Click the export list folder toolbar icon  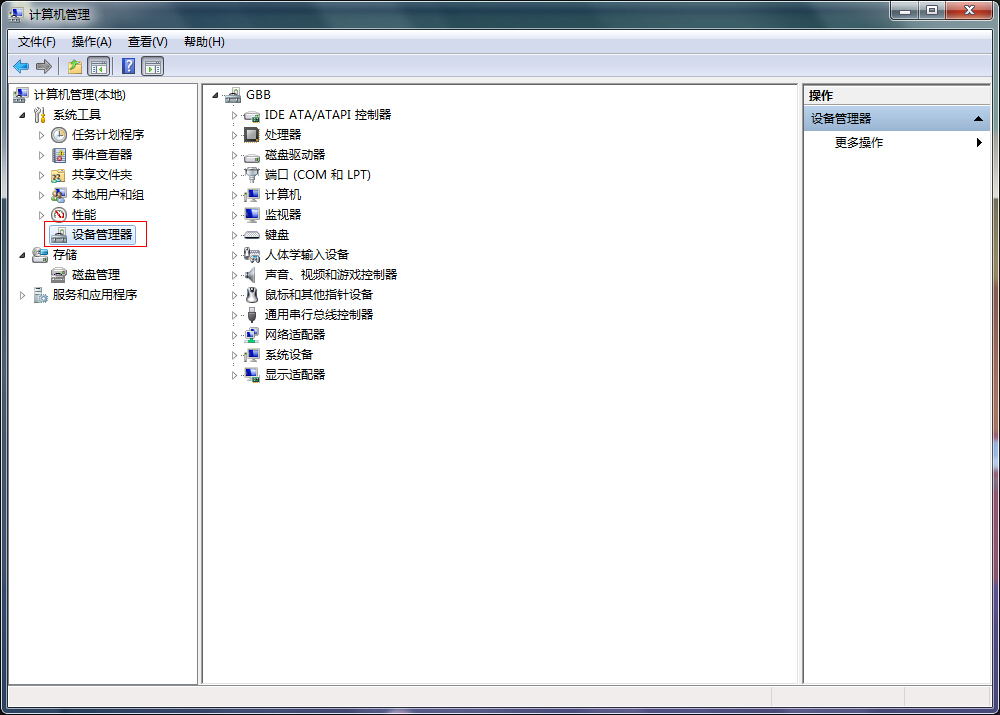point(75,66)
